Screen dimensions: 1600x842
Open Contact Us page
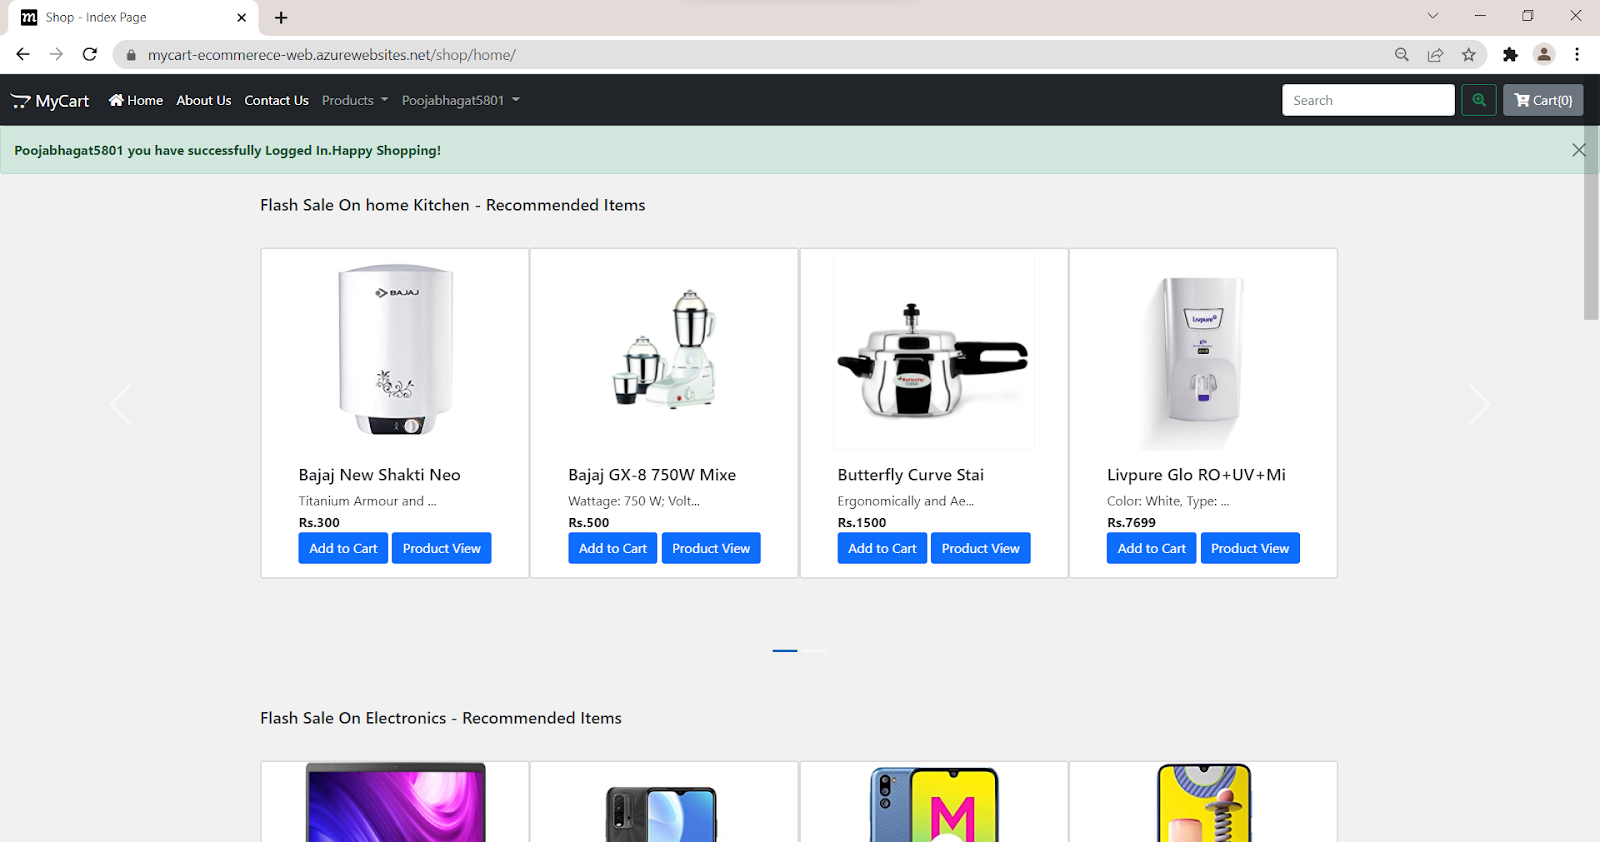(276, 100)
